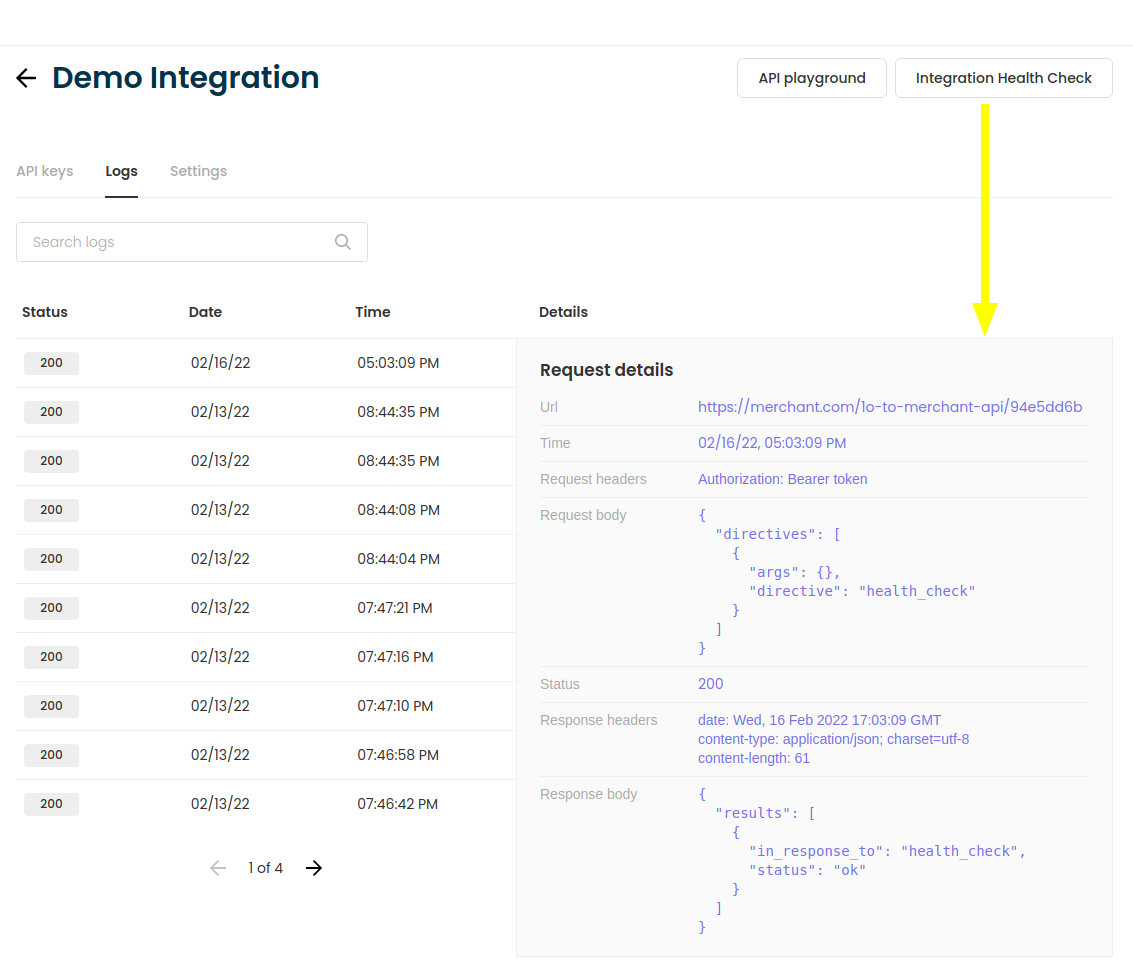The width and height of the screenshot is (1133, 972).
Task: Select log entry from 02/16/22 05:03:09 PM
Action: (x=265, y=363)
